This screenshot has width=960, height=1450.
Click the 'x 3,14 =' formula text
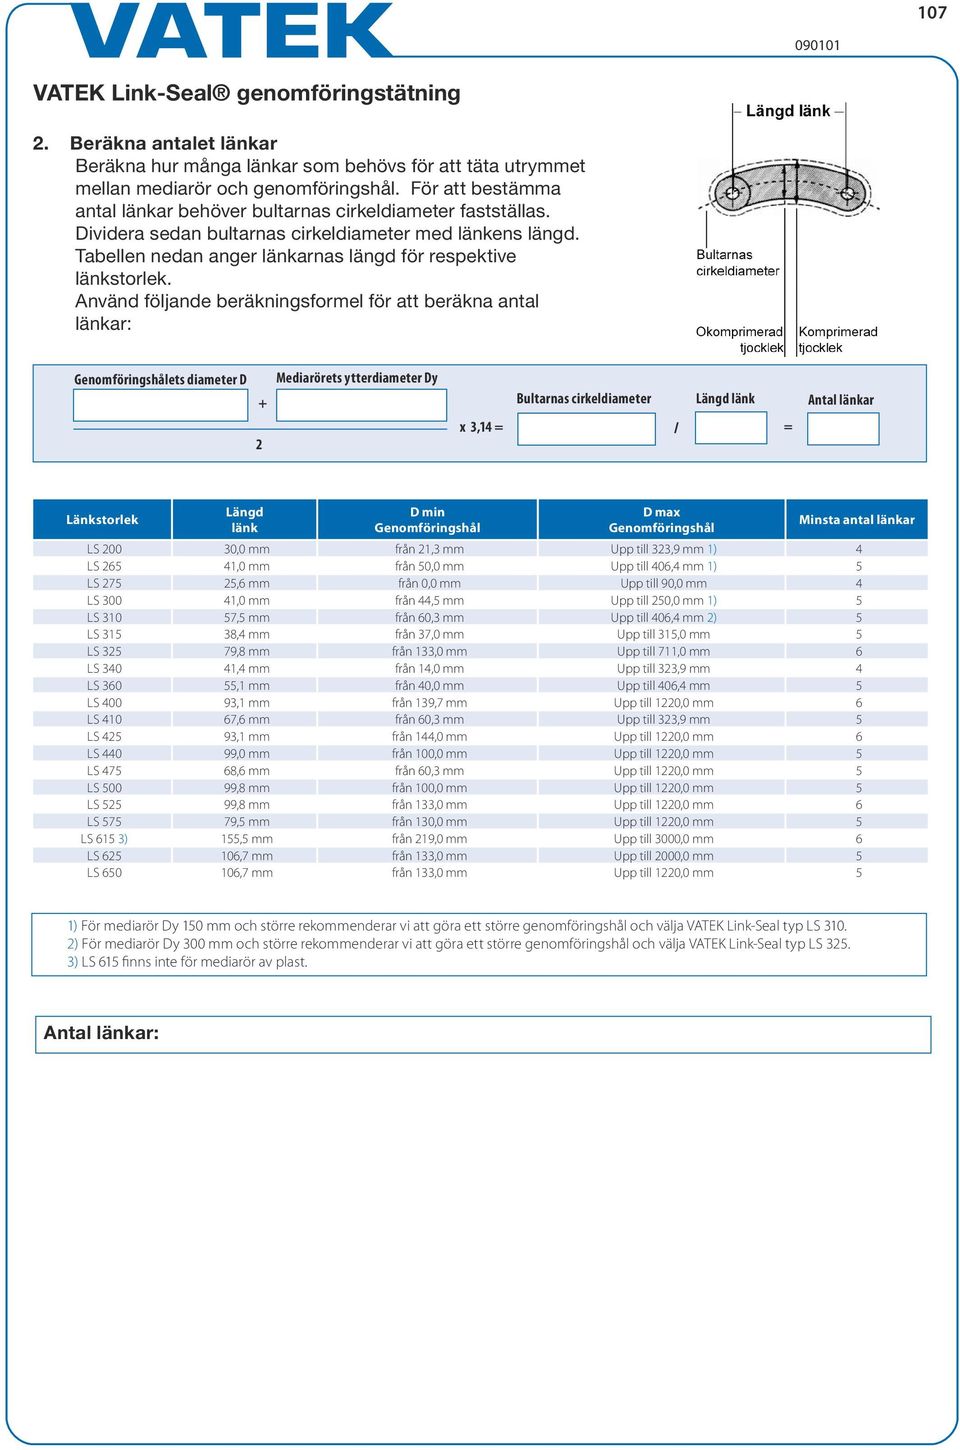tap(481, 427)
